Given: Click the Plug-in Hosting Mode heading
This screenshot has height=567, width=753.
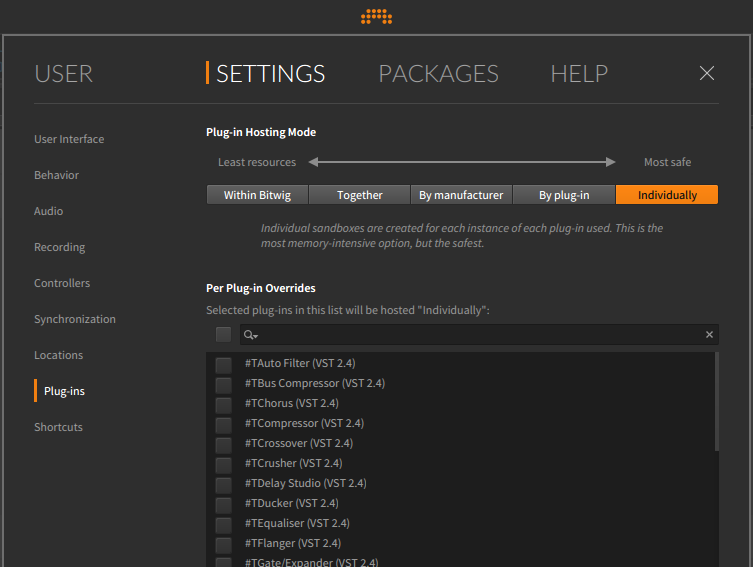Looking at the screenshot, I should pos(261,132).
